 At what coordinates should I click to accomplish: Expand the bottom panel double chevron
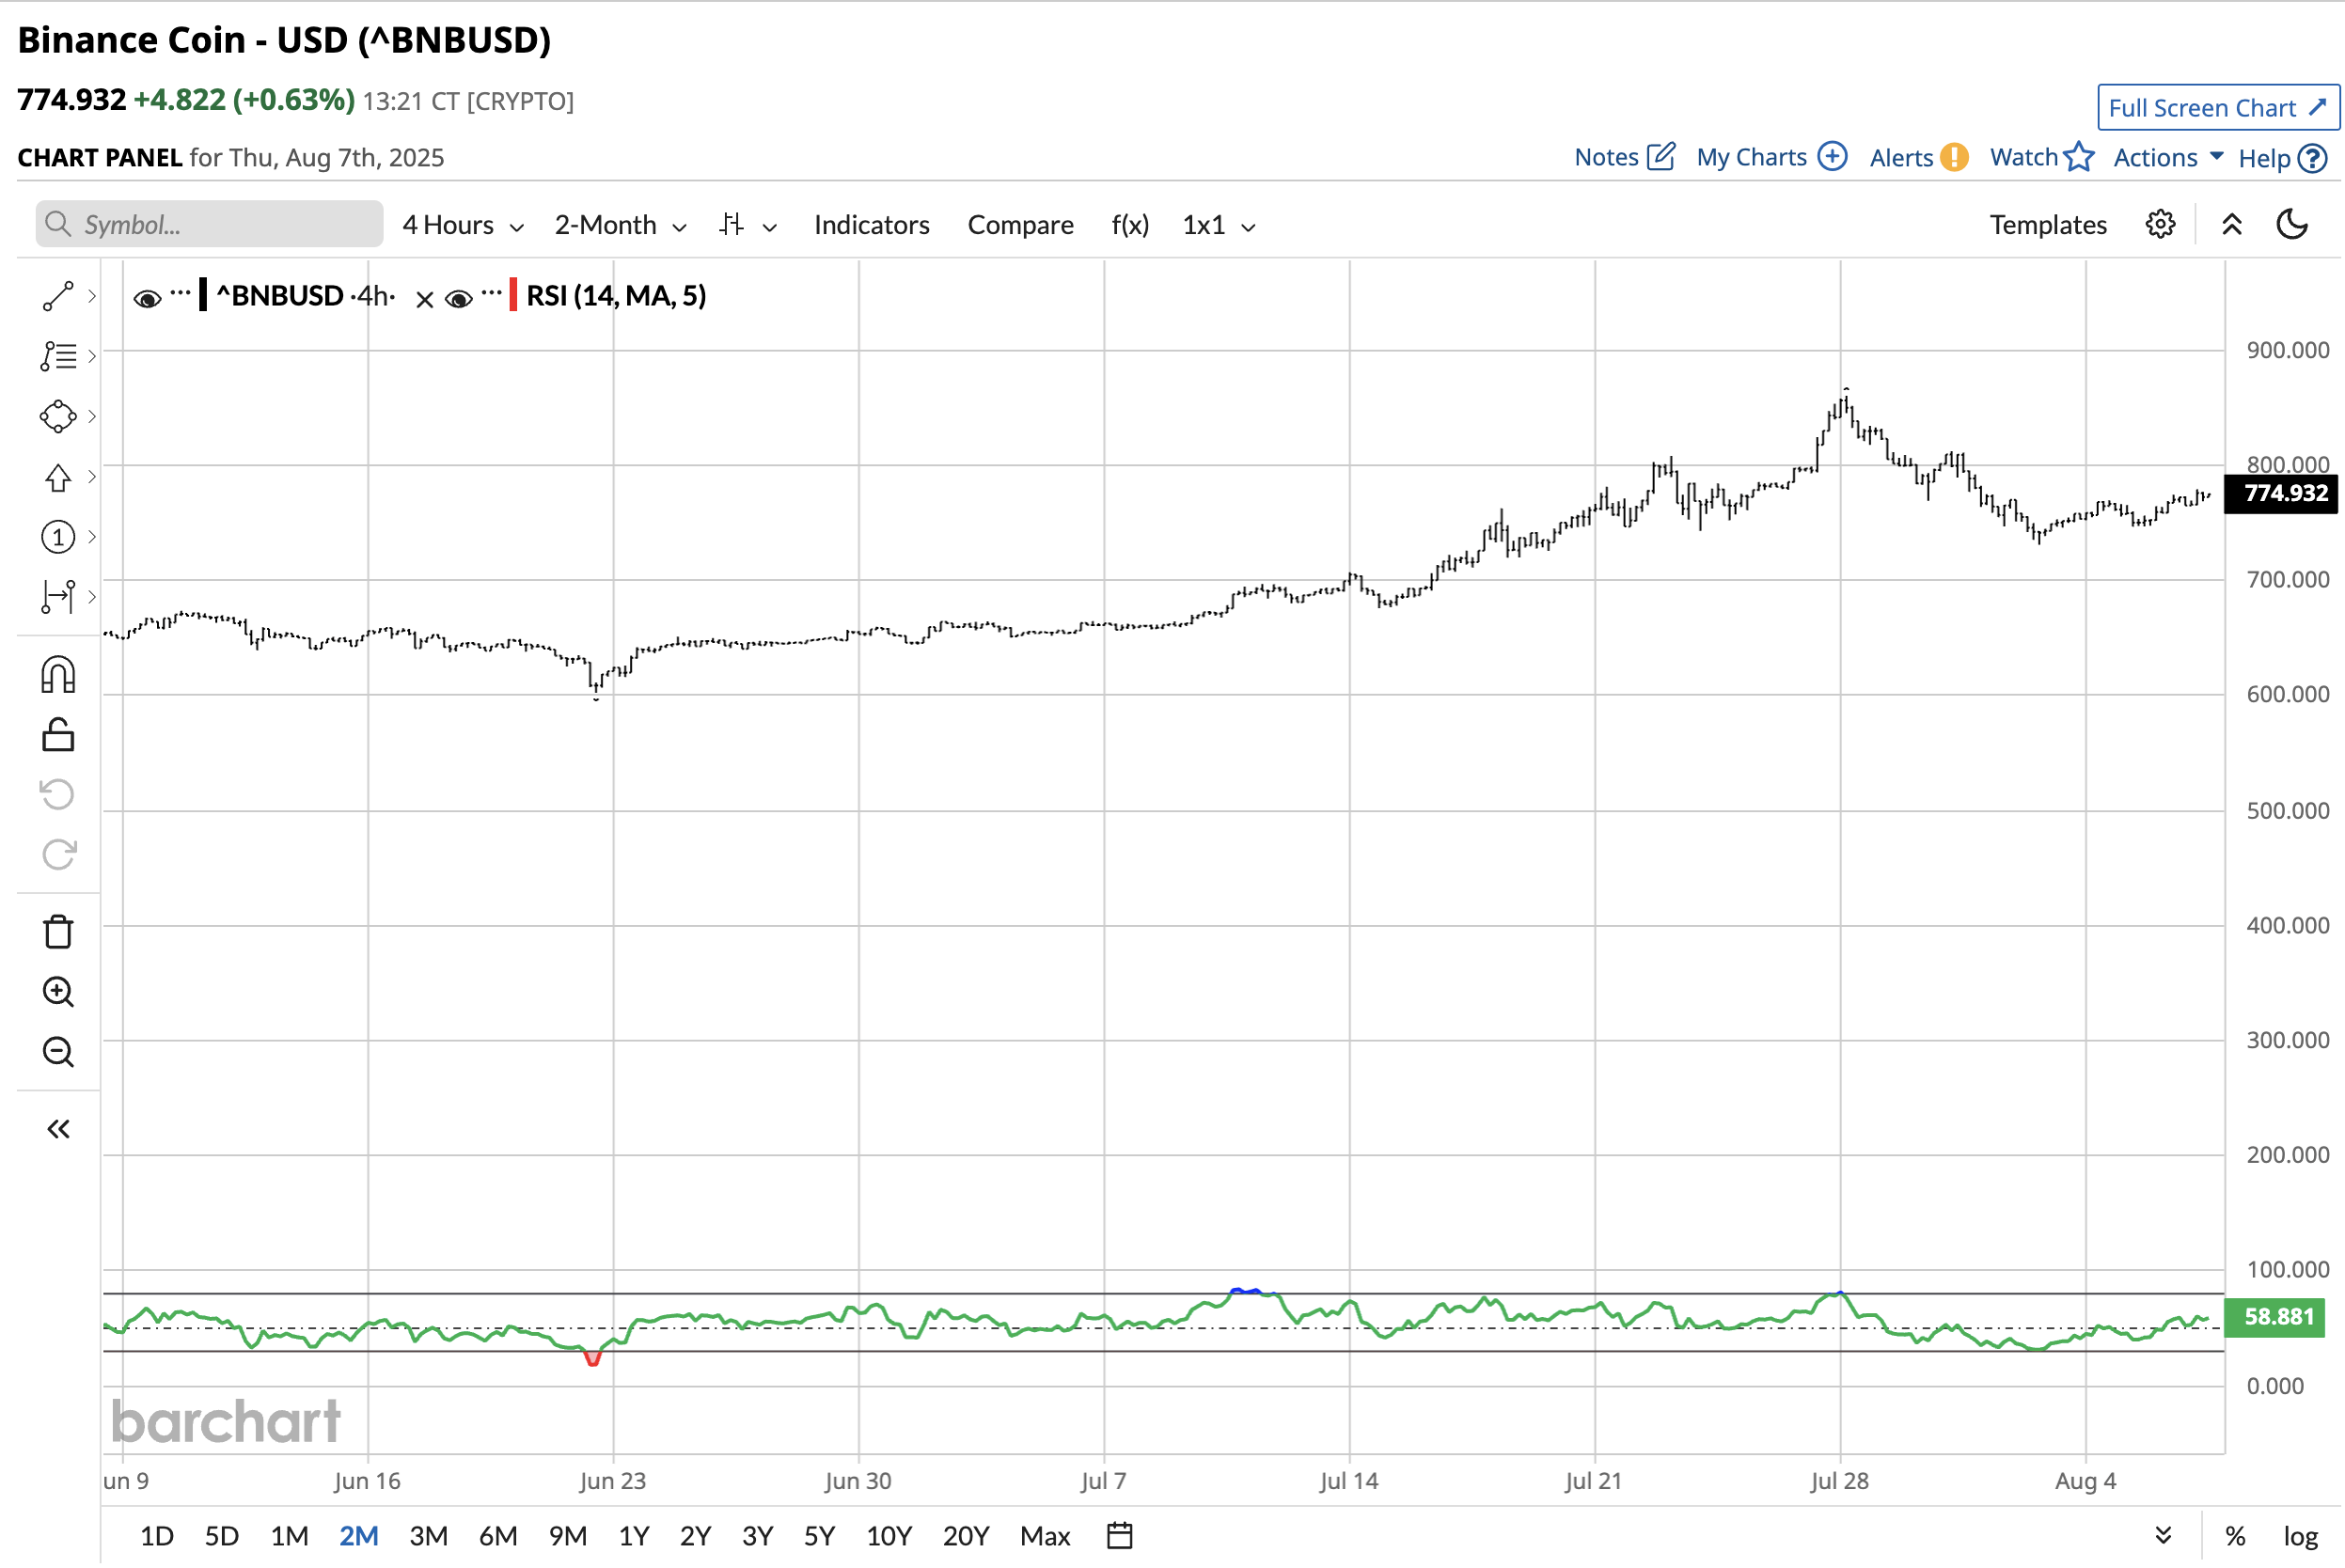pos(2163,1535)
